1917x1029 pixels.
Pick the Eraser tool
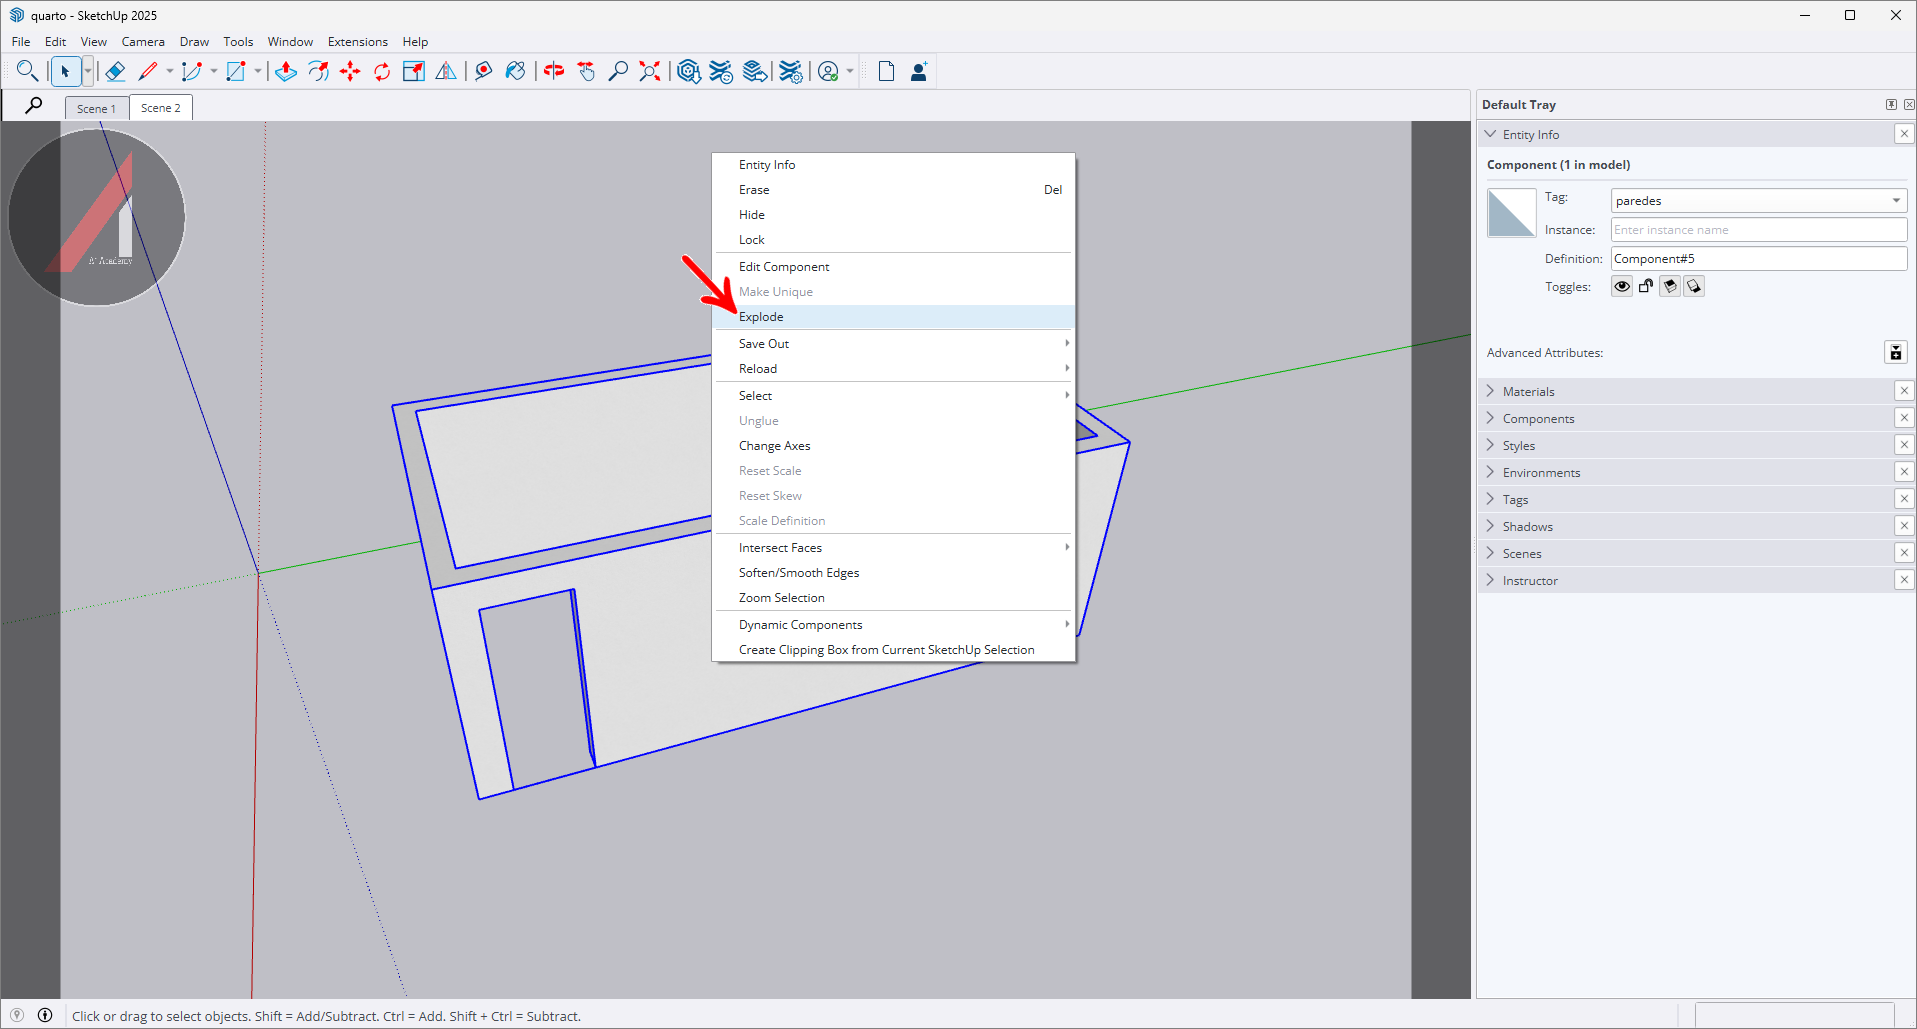(115, 71)
